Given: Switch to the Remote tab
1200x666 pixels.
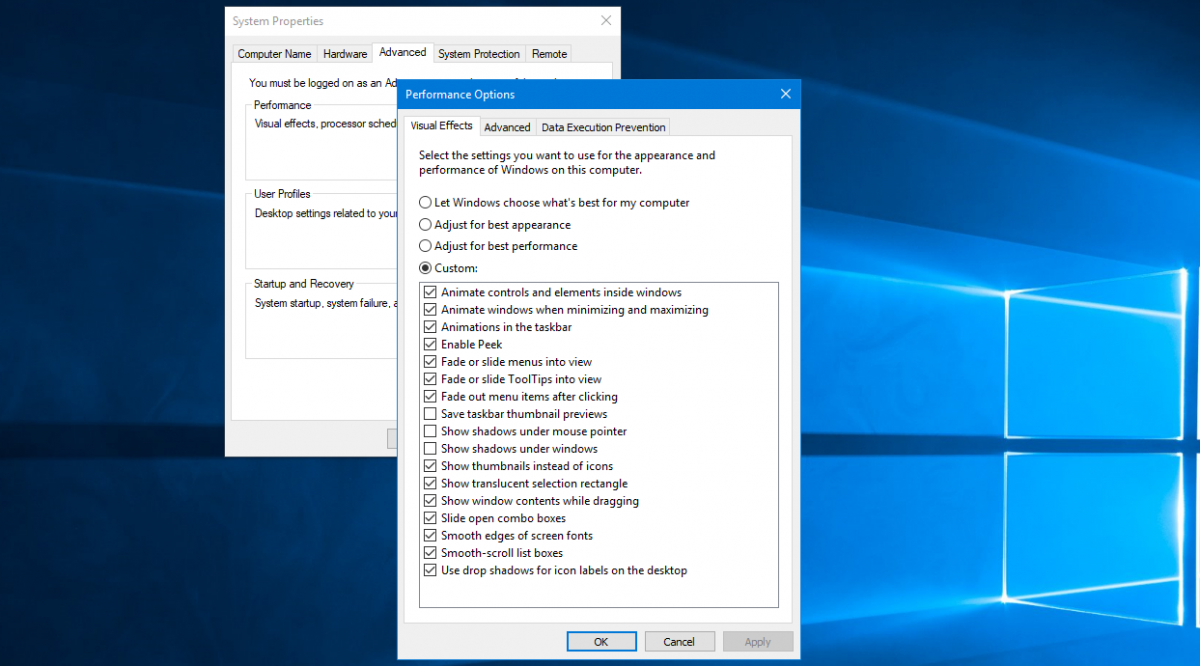Looking at the screenshot, I should [x=548, y=53].
